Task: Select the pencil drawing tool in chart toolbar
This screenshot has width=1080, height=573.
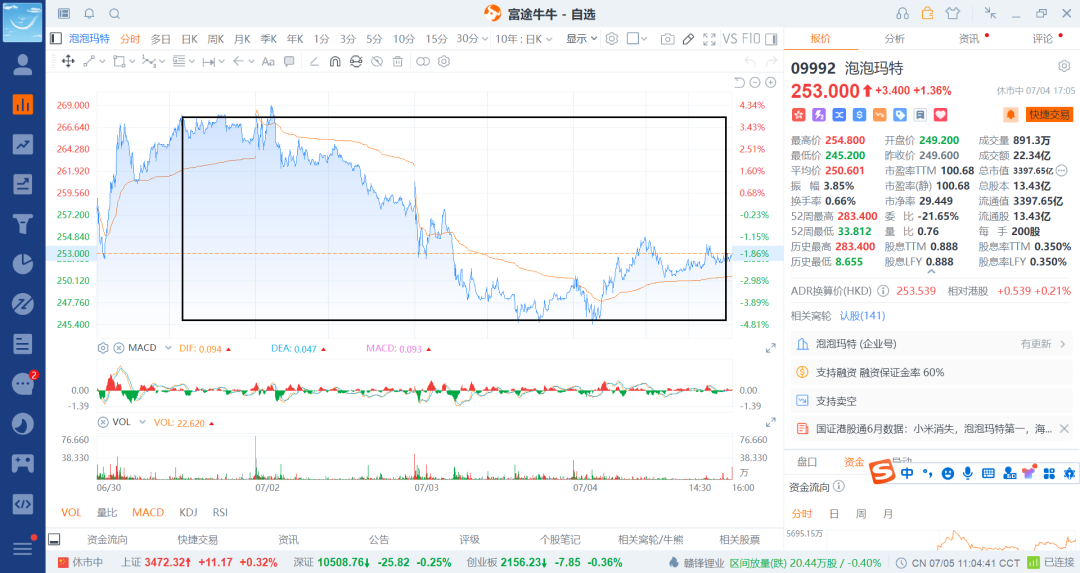Action: point(688,39)
